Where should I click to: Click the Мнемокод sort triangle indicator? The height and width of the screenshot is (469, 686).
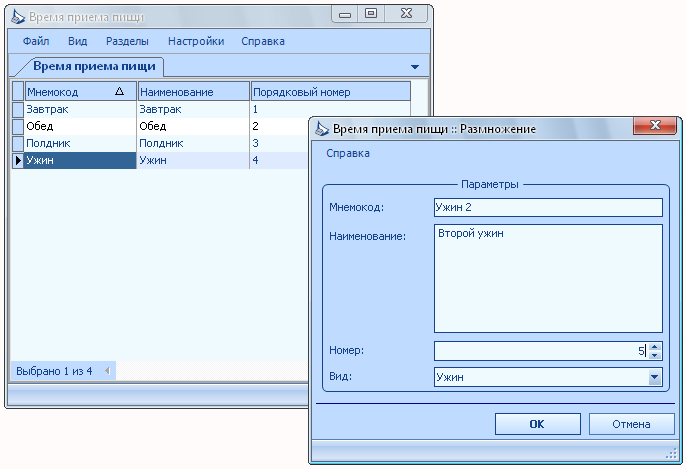[x=119, y=91]
